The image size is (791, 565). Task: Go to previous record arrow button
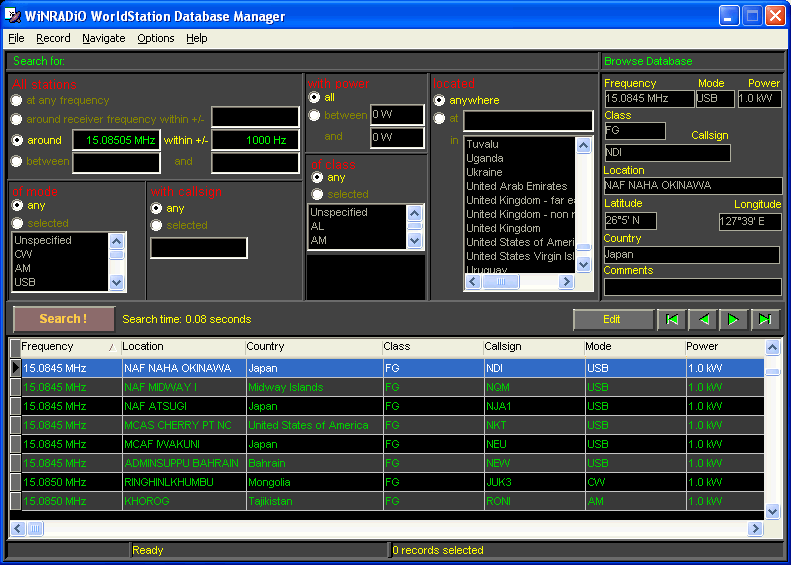[x=703, y=319]
